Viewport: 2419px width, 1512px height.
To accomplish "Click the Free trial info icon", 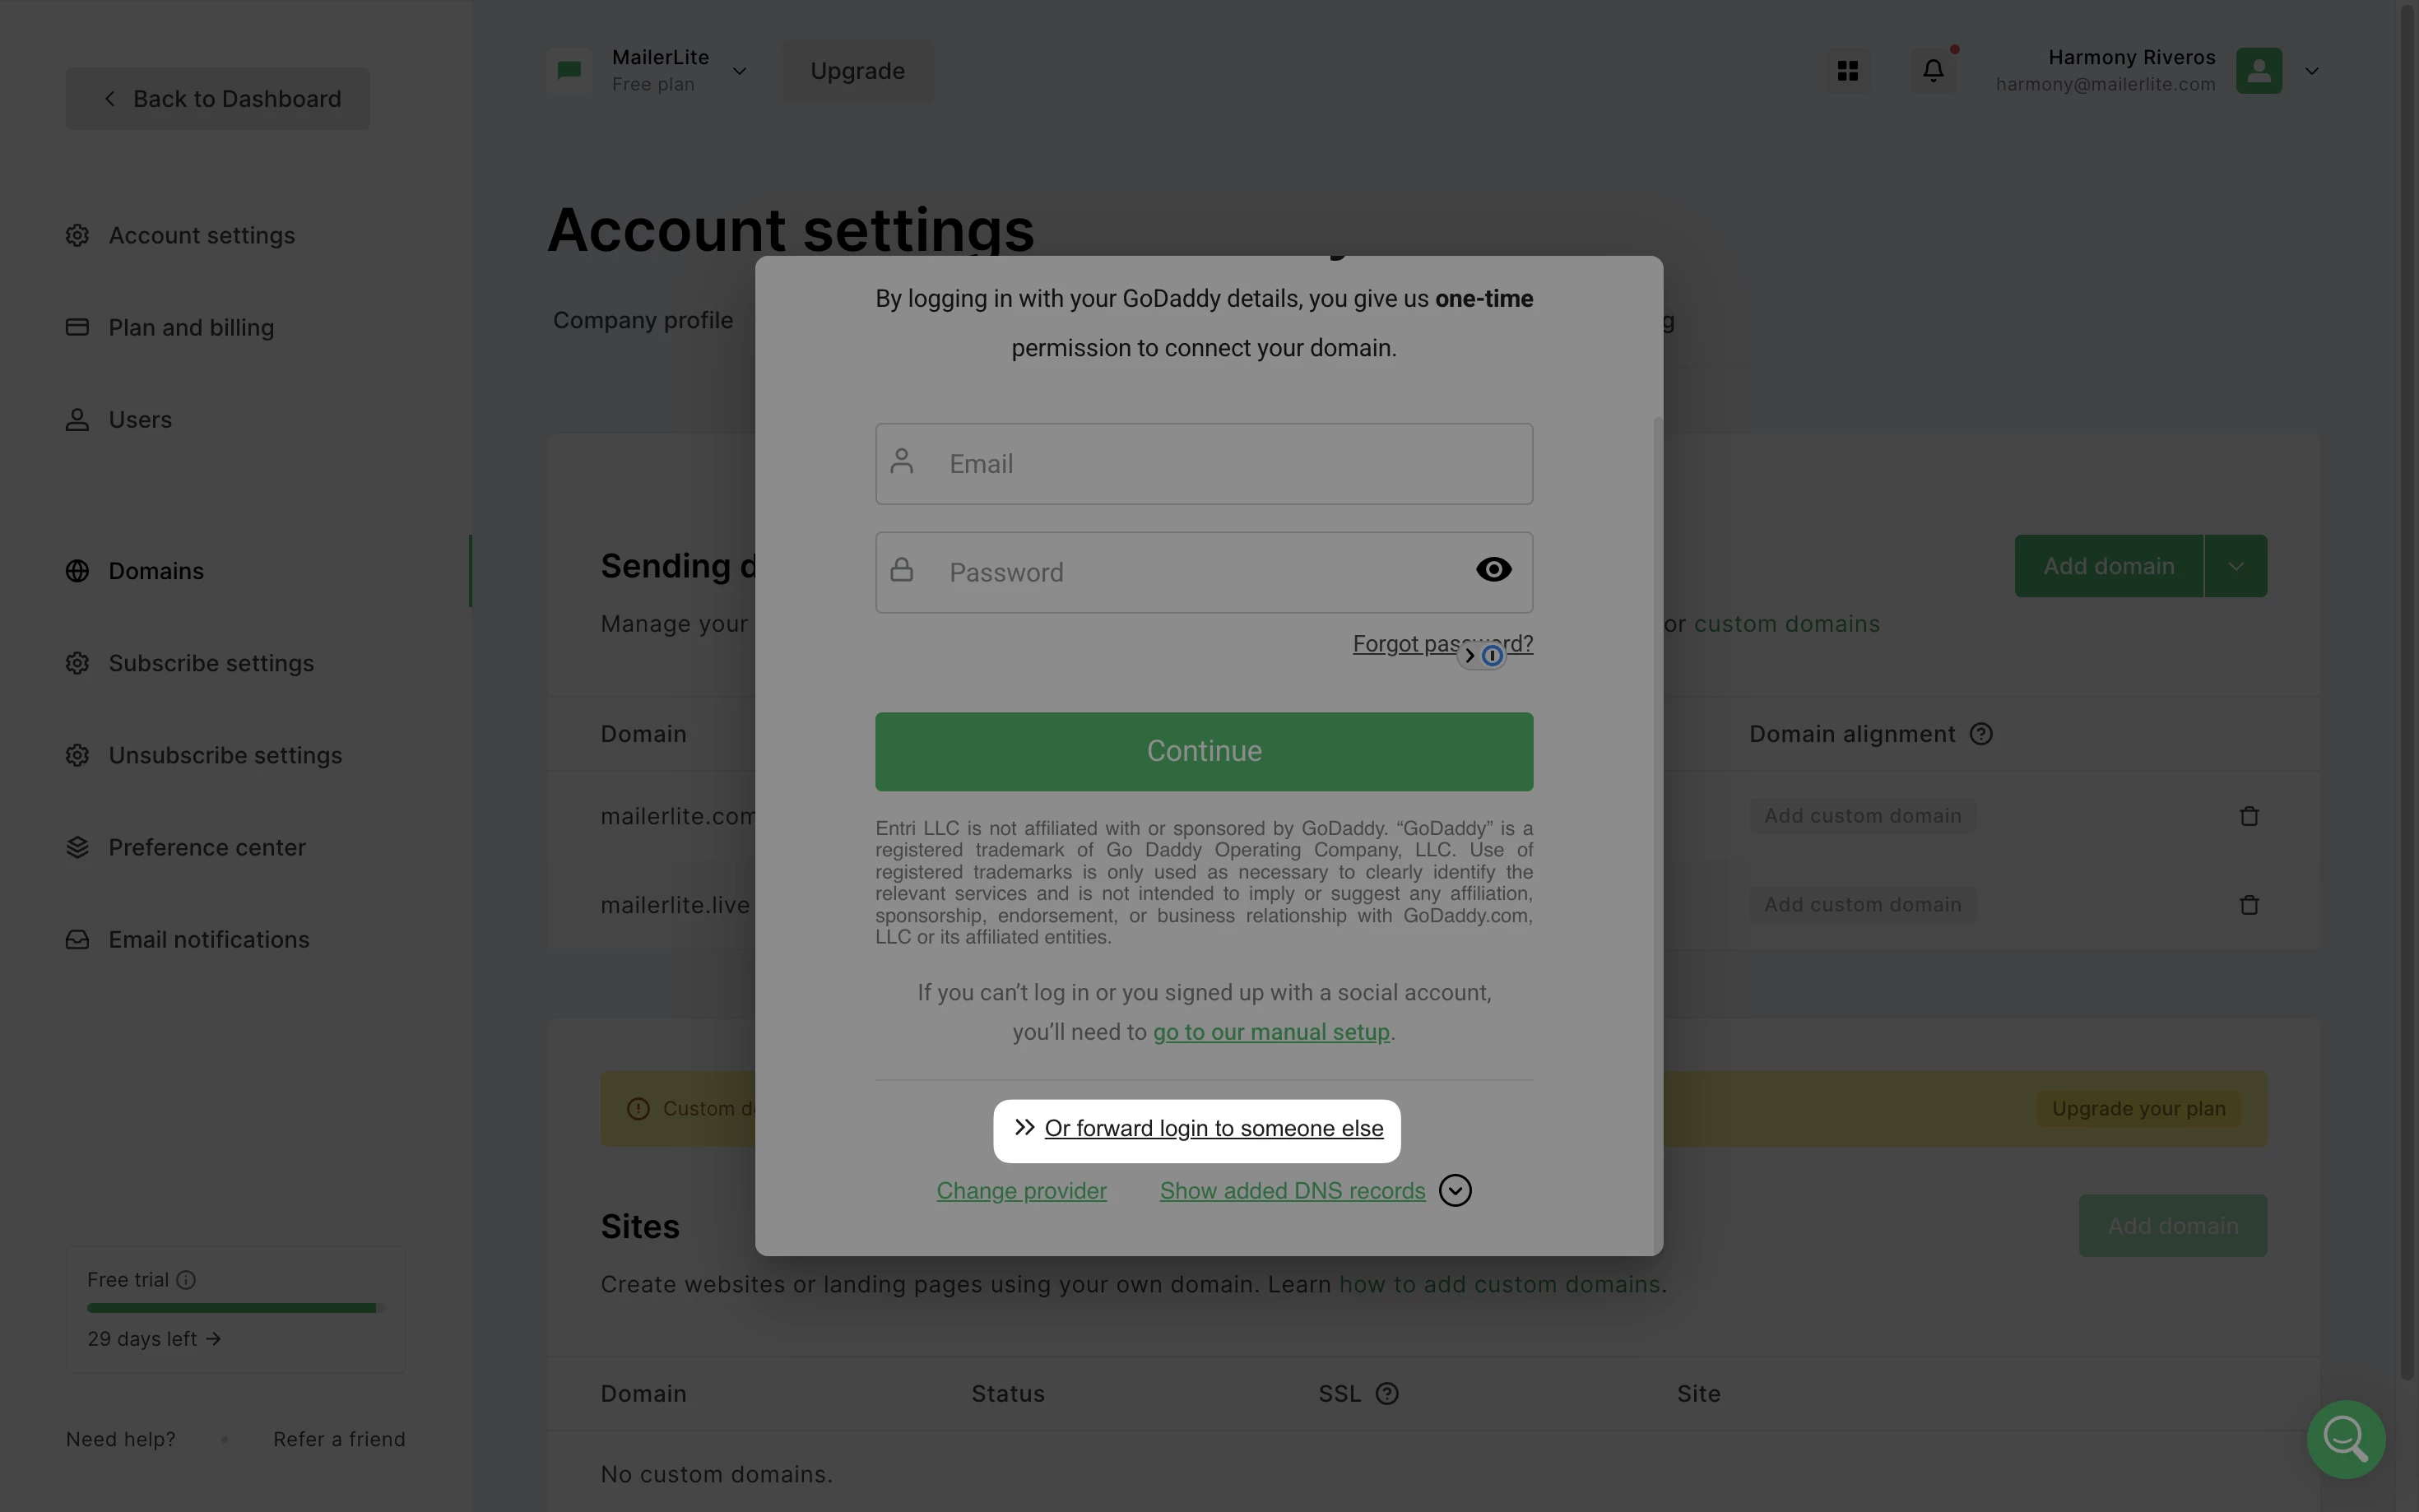I will pos(186,1280).
